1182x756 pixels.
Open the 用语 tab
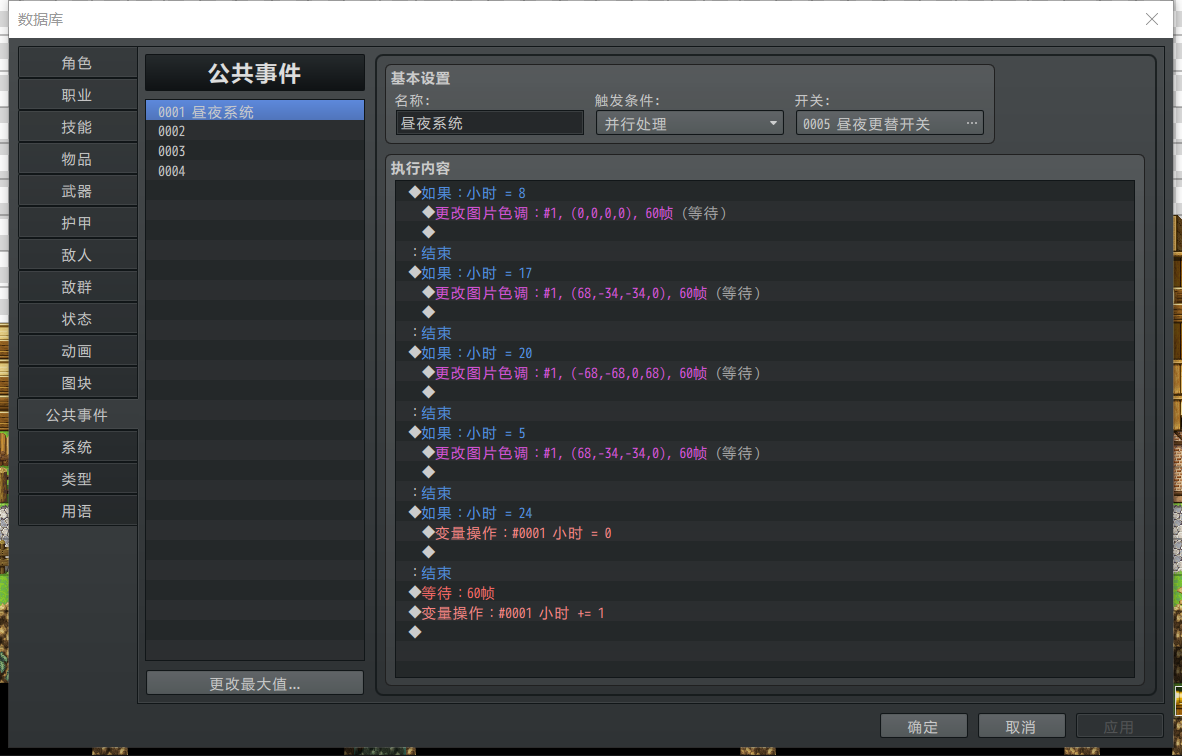(x=78, y=512)
